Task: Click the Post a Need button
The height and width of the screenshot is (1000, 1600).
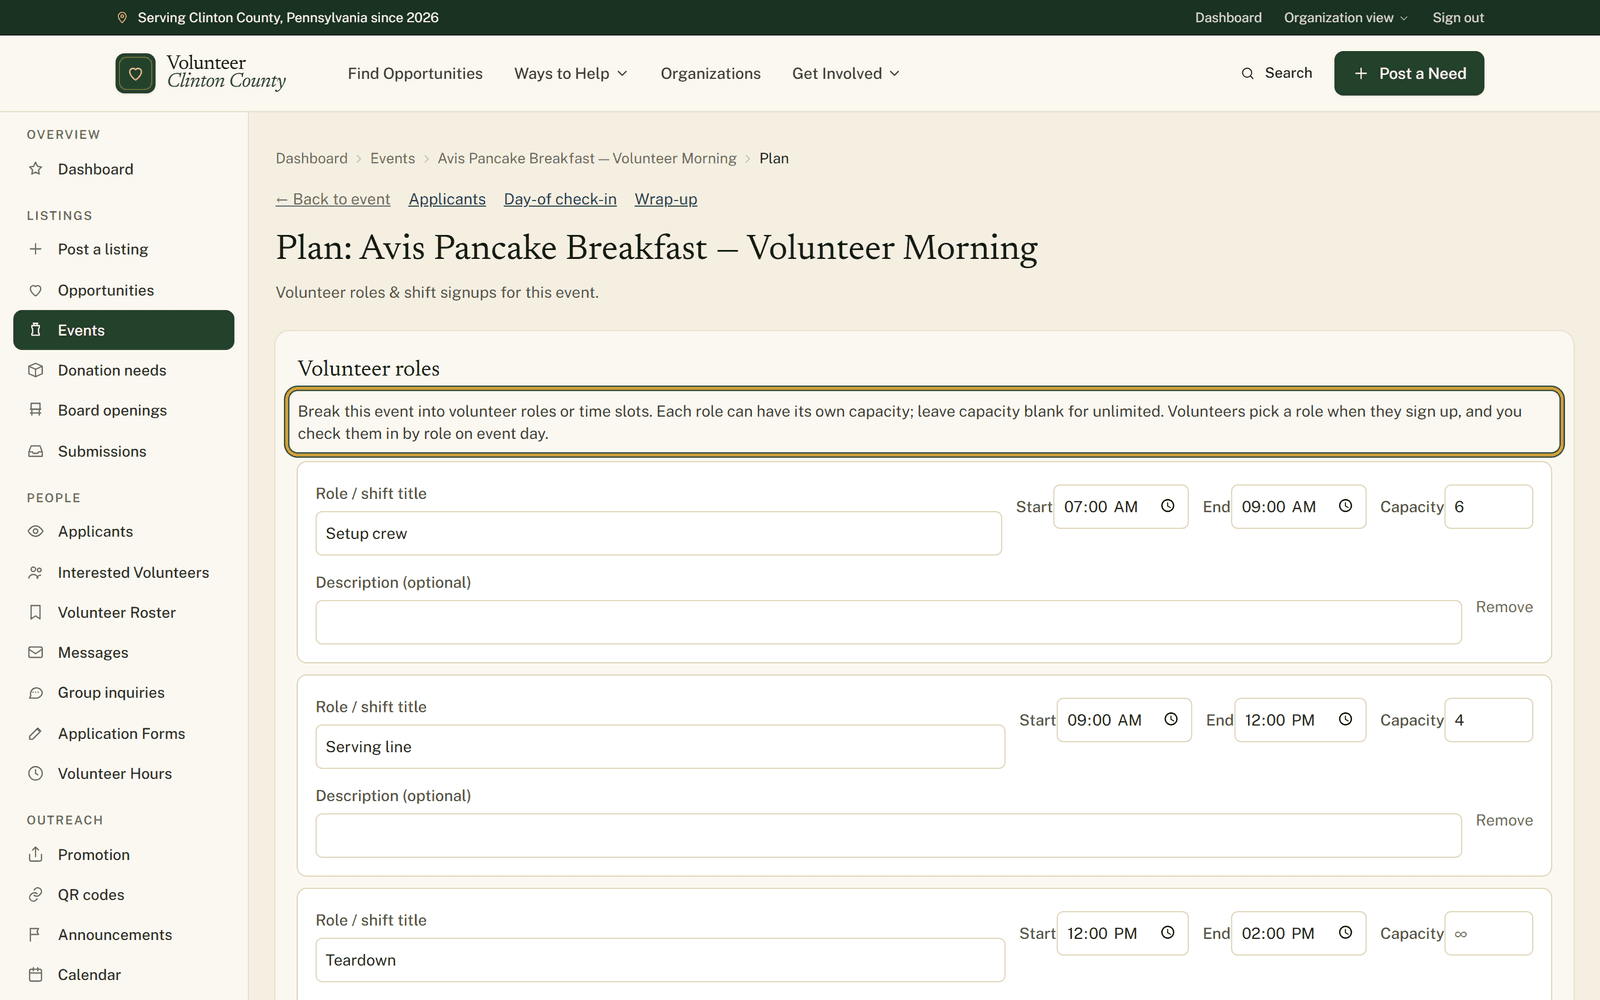Action: point(1409,73)
